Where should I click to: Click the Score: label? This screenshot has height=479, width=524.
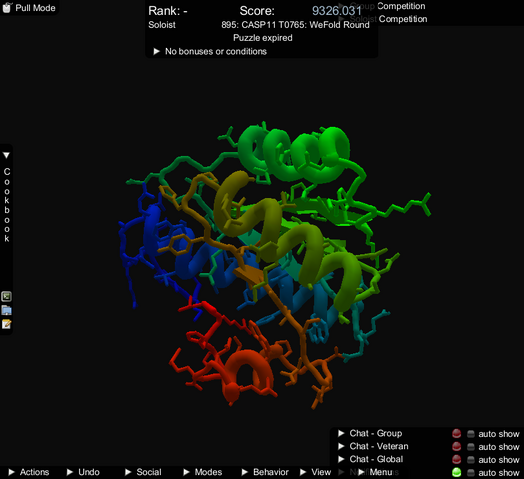pos(257,11)
